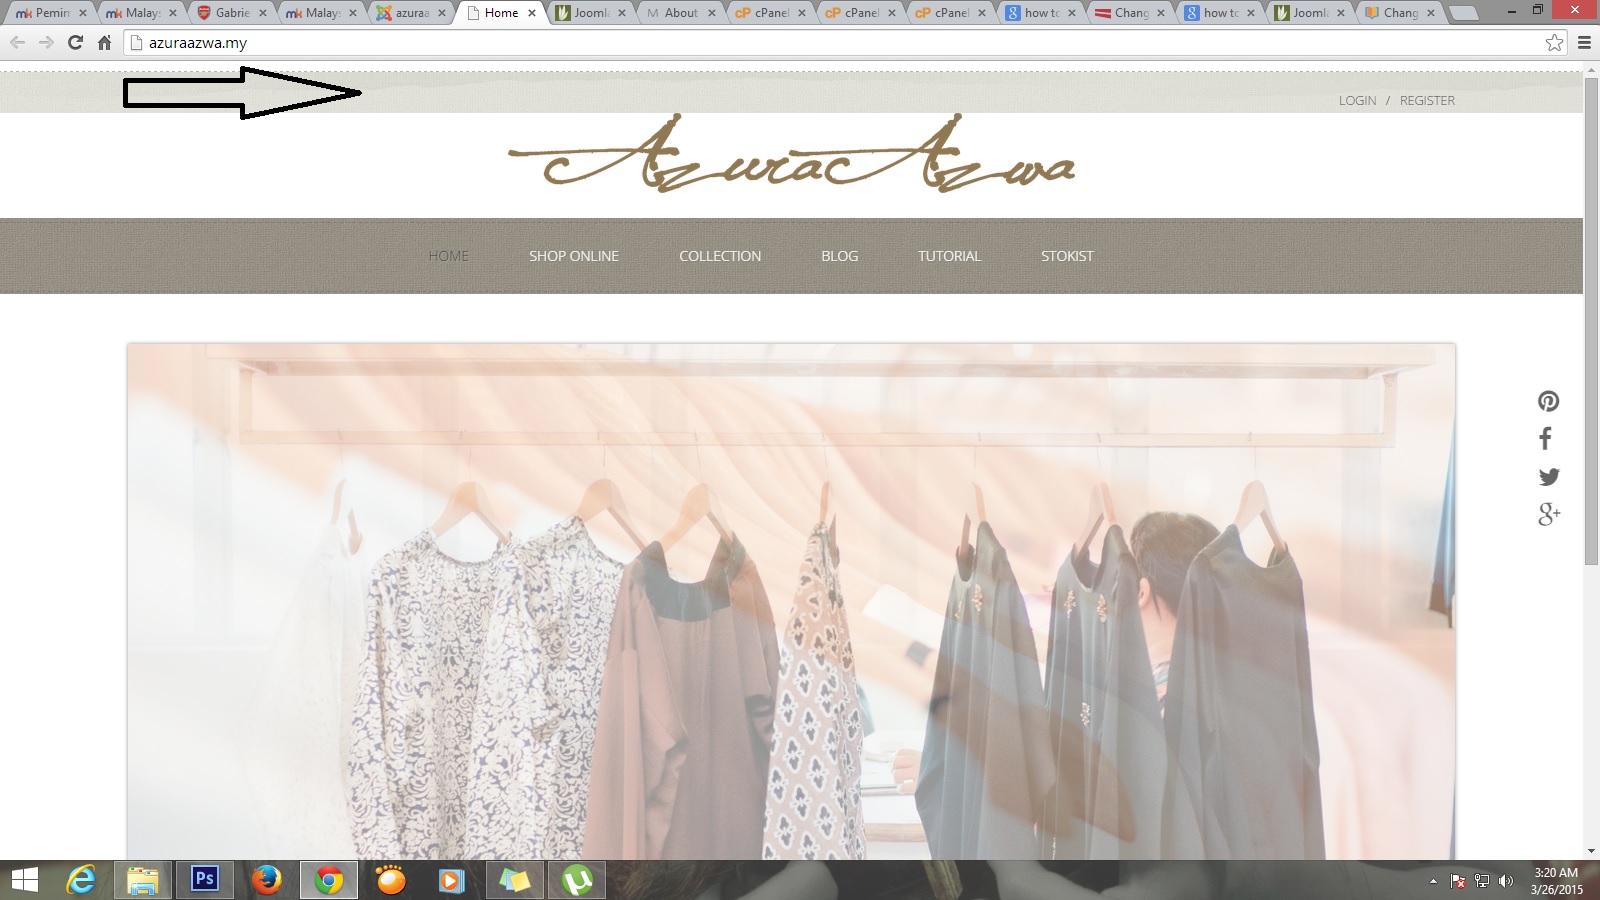Click the clothing rack banner image
The width and height of the screenshot is (1600, 900).
(791, 601)
